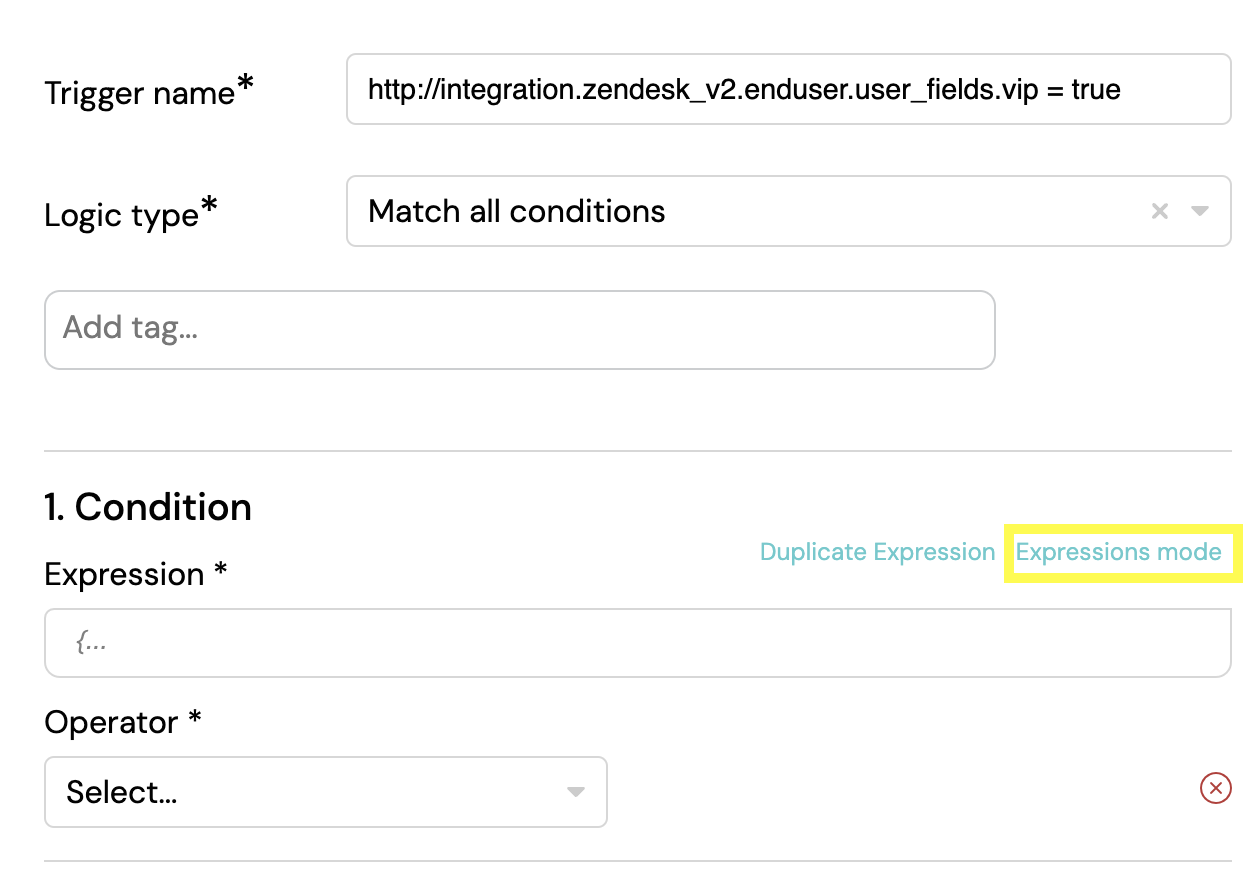Select the 'Match all conditions' value

click(x=516, y=211)
